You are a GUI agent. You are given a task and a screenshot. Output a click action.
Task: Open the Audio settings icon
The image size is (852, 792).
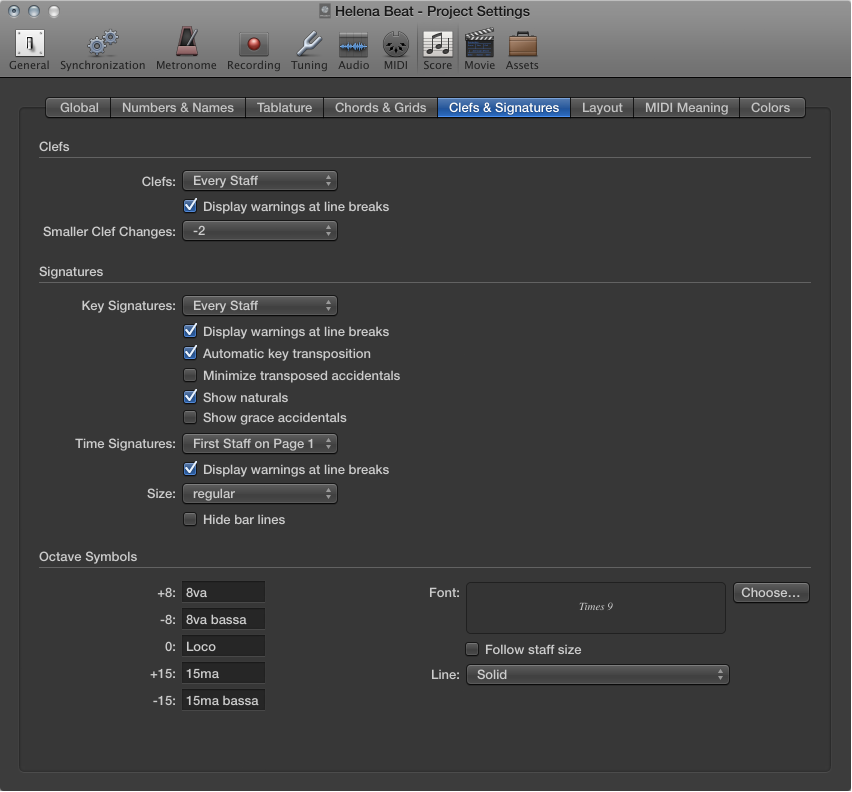pos(352,44)
